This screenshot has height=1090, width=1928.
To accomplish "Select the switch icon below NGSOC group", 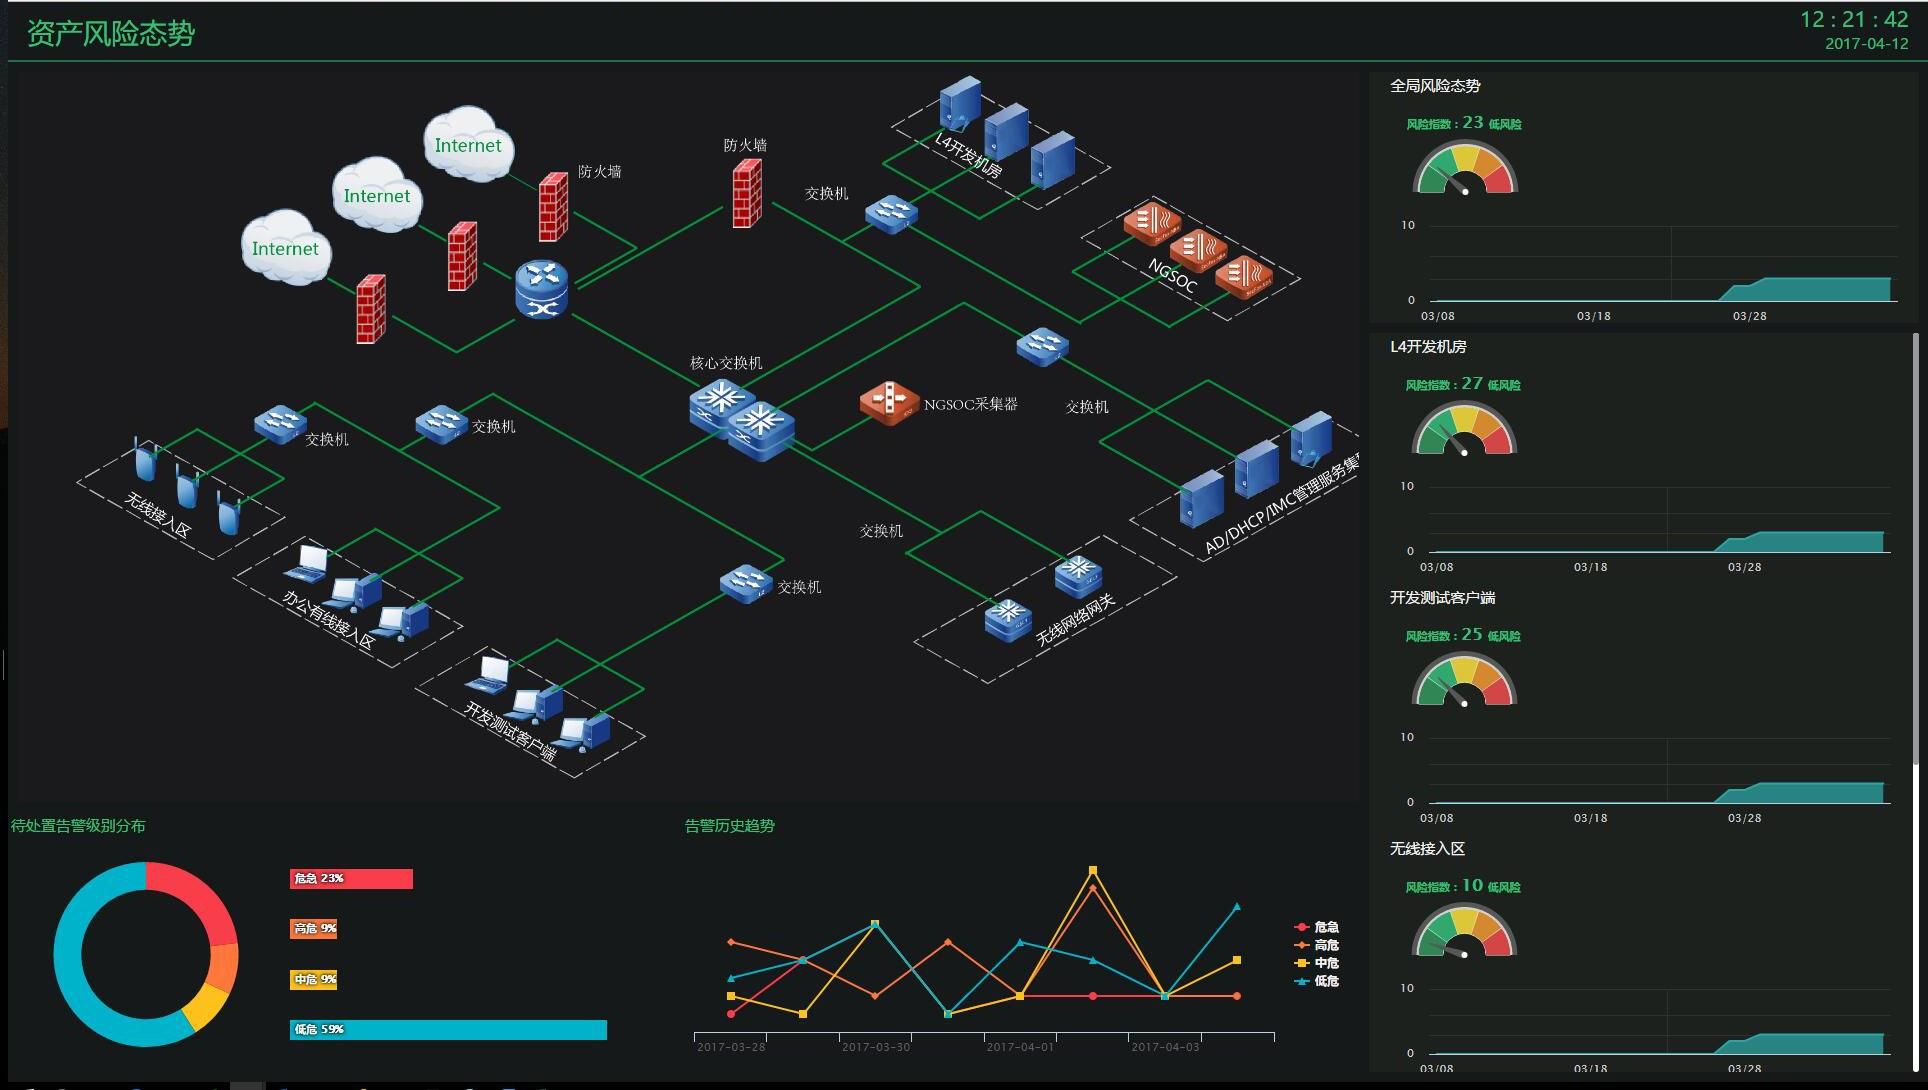I will 1042,346.
